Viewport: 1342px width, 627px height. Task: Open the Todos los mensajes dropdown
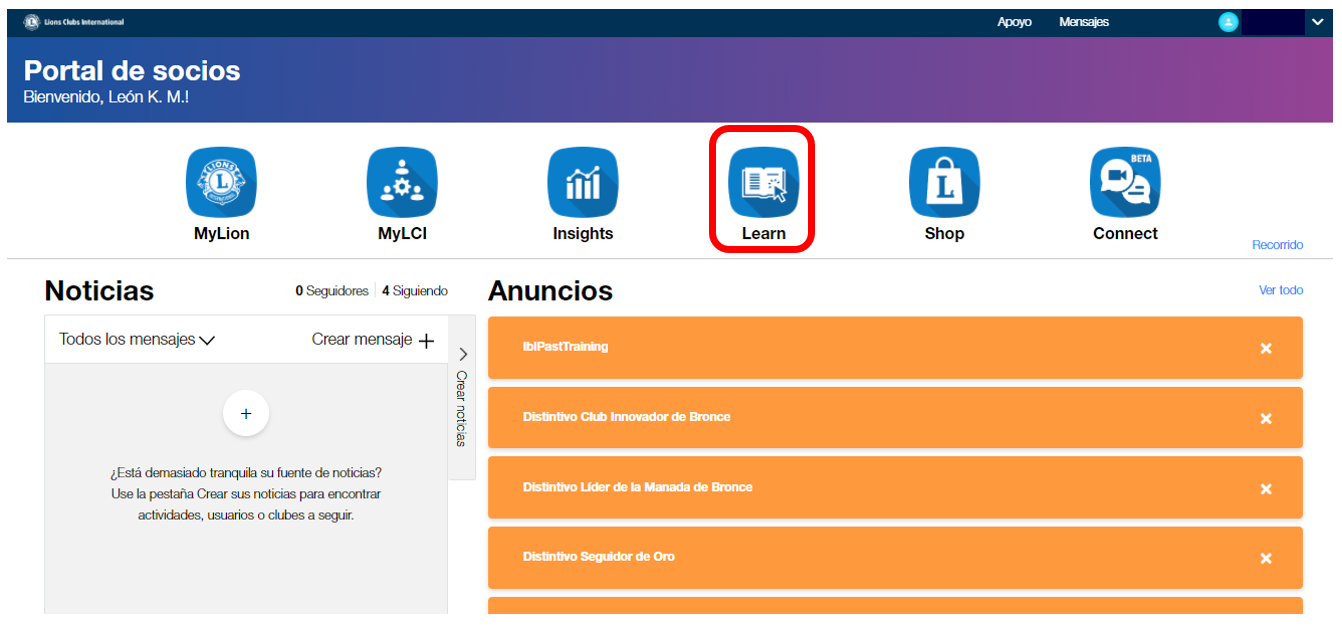pyautogui.click(x=137, y=340)
